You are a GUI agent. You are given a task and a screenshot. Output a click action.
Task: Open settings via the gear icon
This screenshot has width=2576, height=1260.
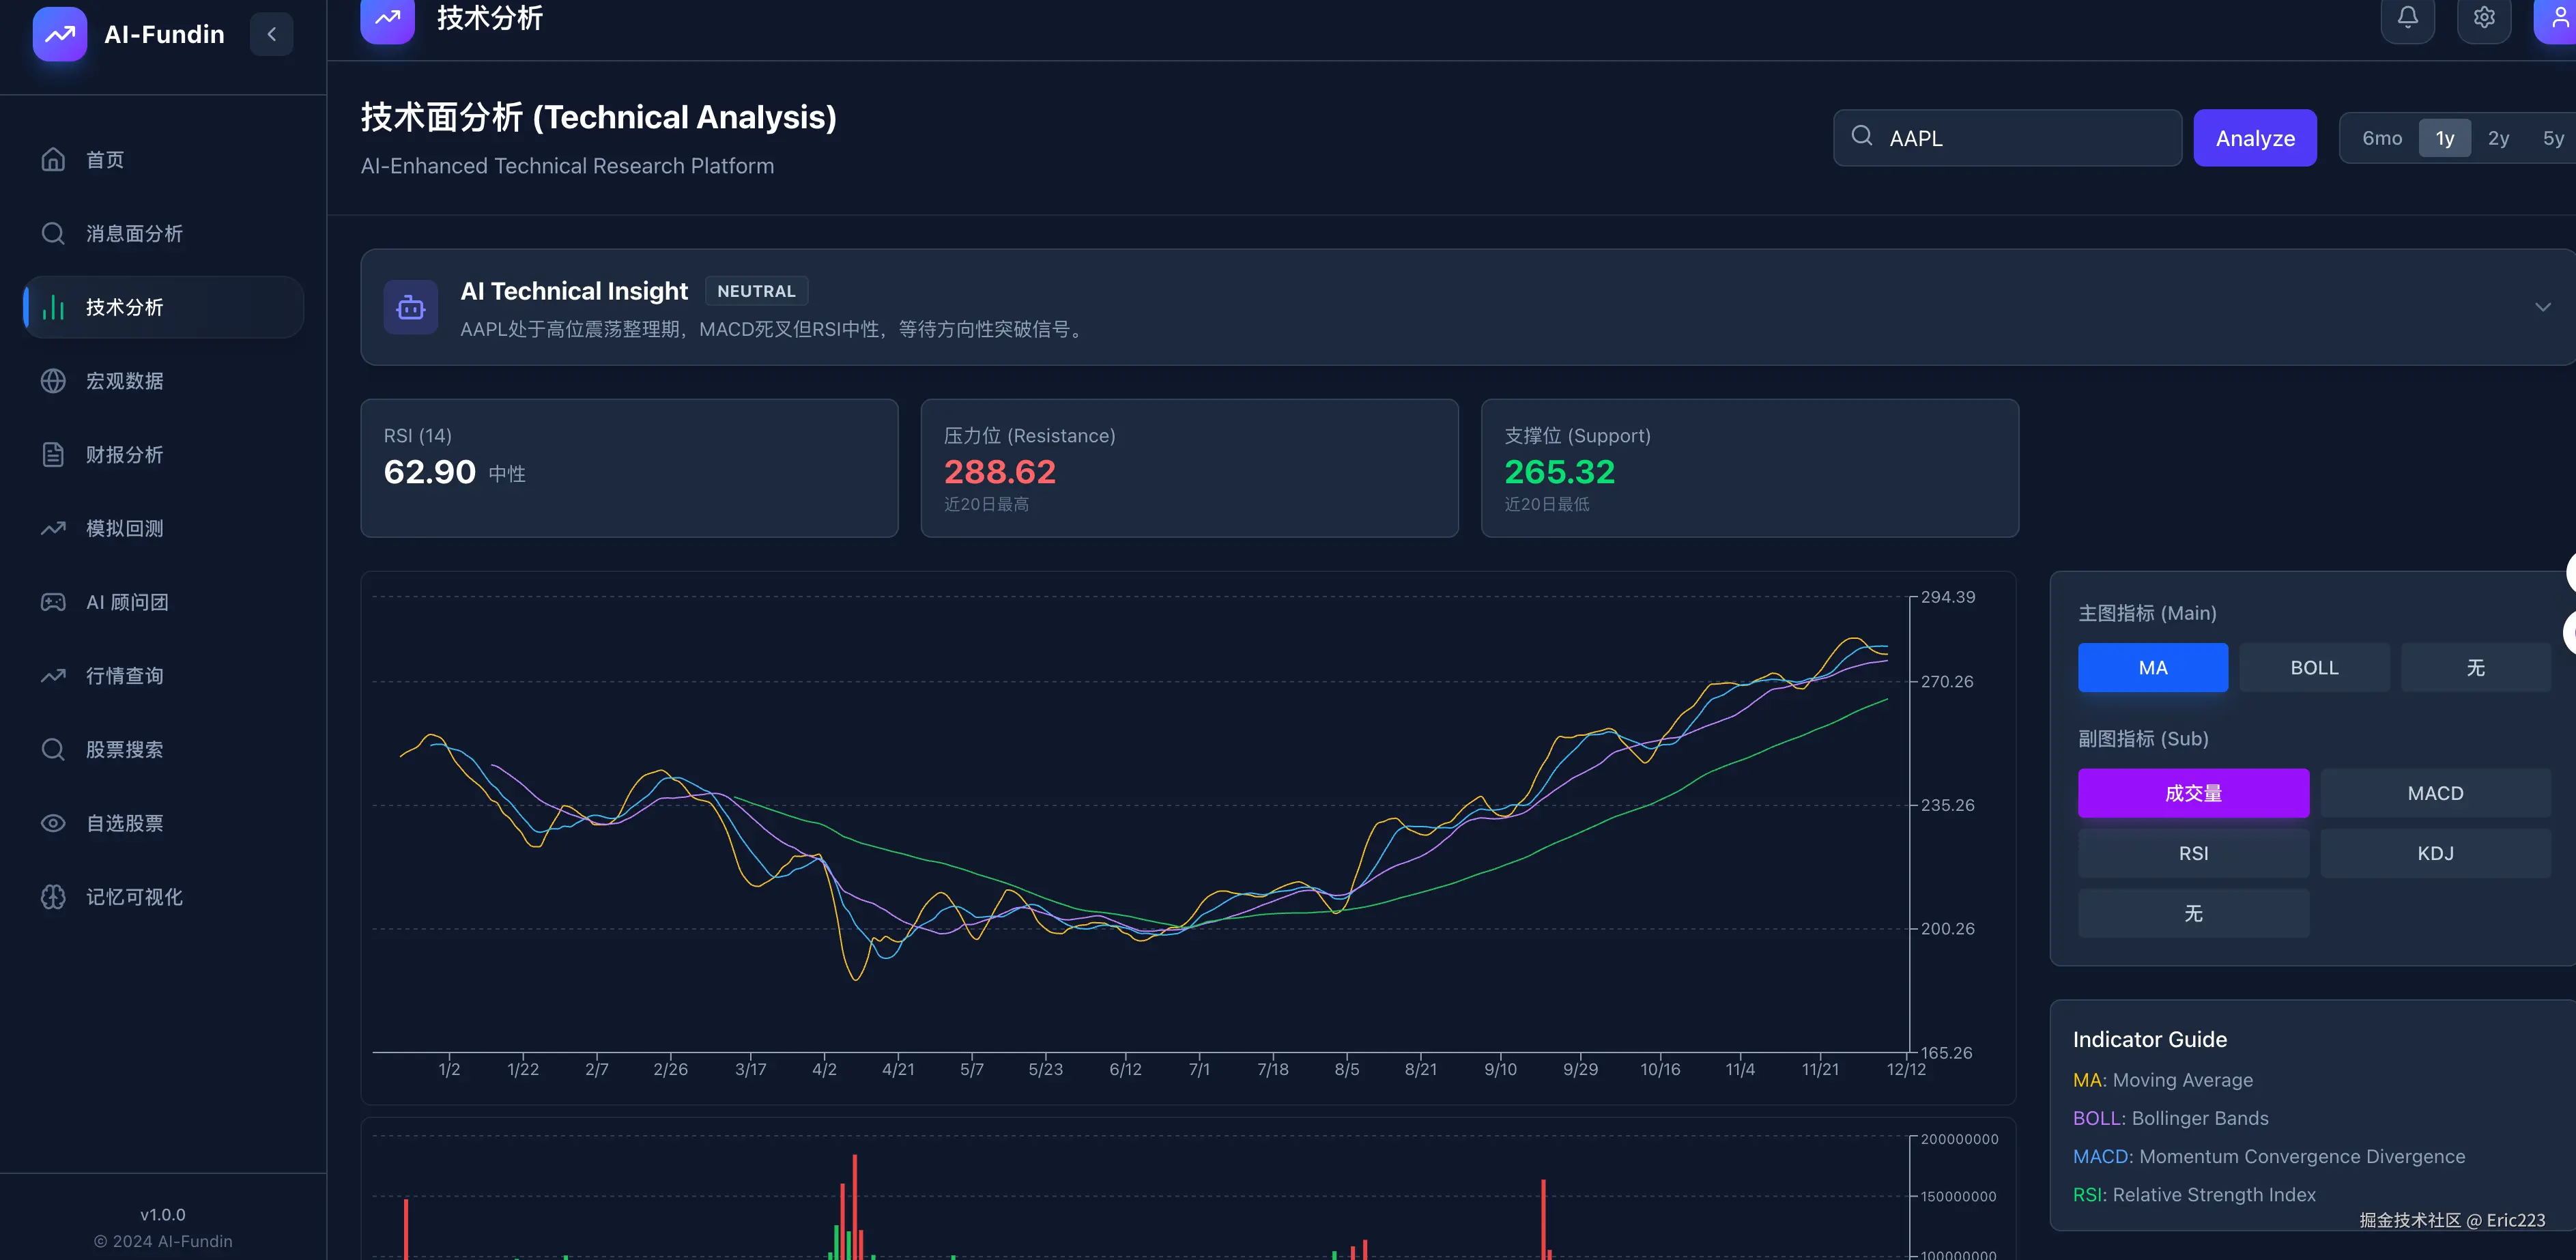click(x=2484, y=17)
